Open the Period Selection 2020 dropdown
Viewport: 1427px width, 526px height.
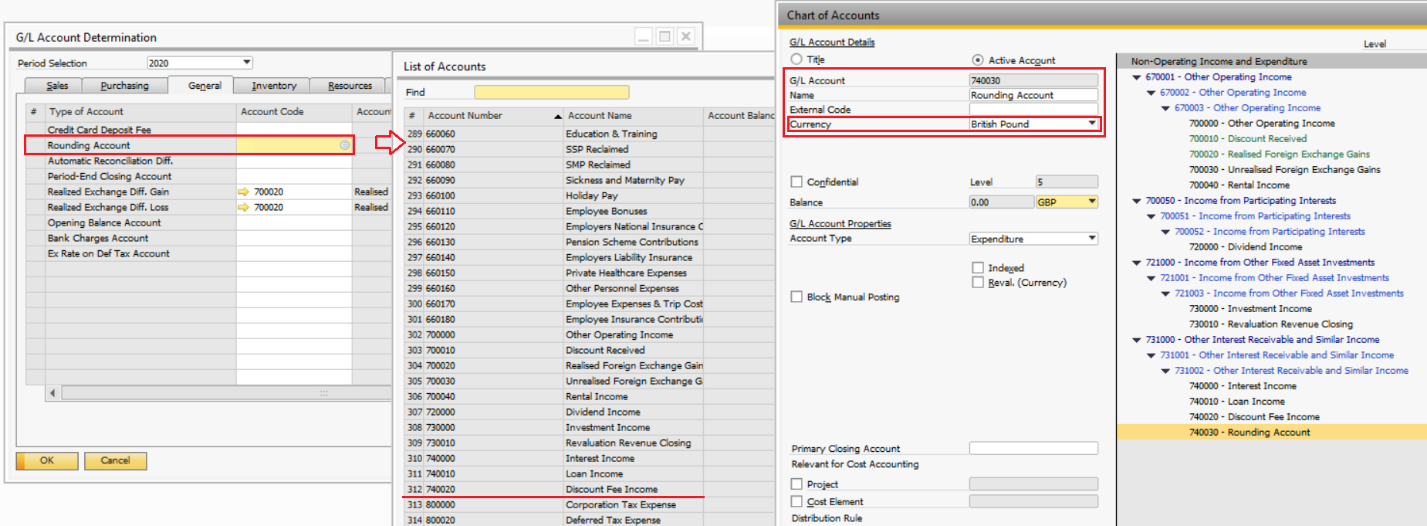coord(247,63)
